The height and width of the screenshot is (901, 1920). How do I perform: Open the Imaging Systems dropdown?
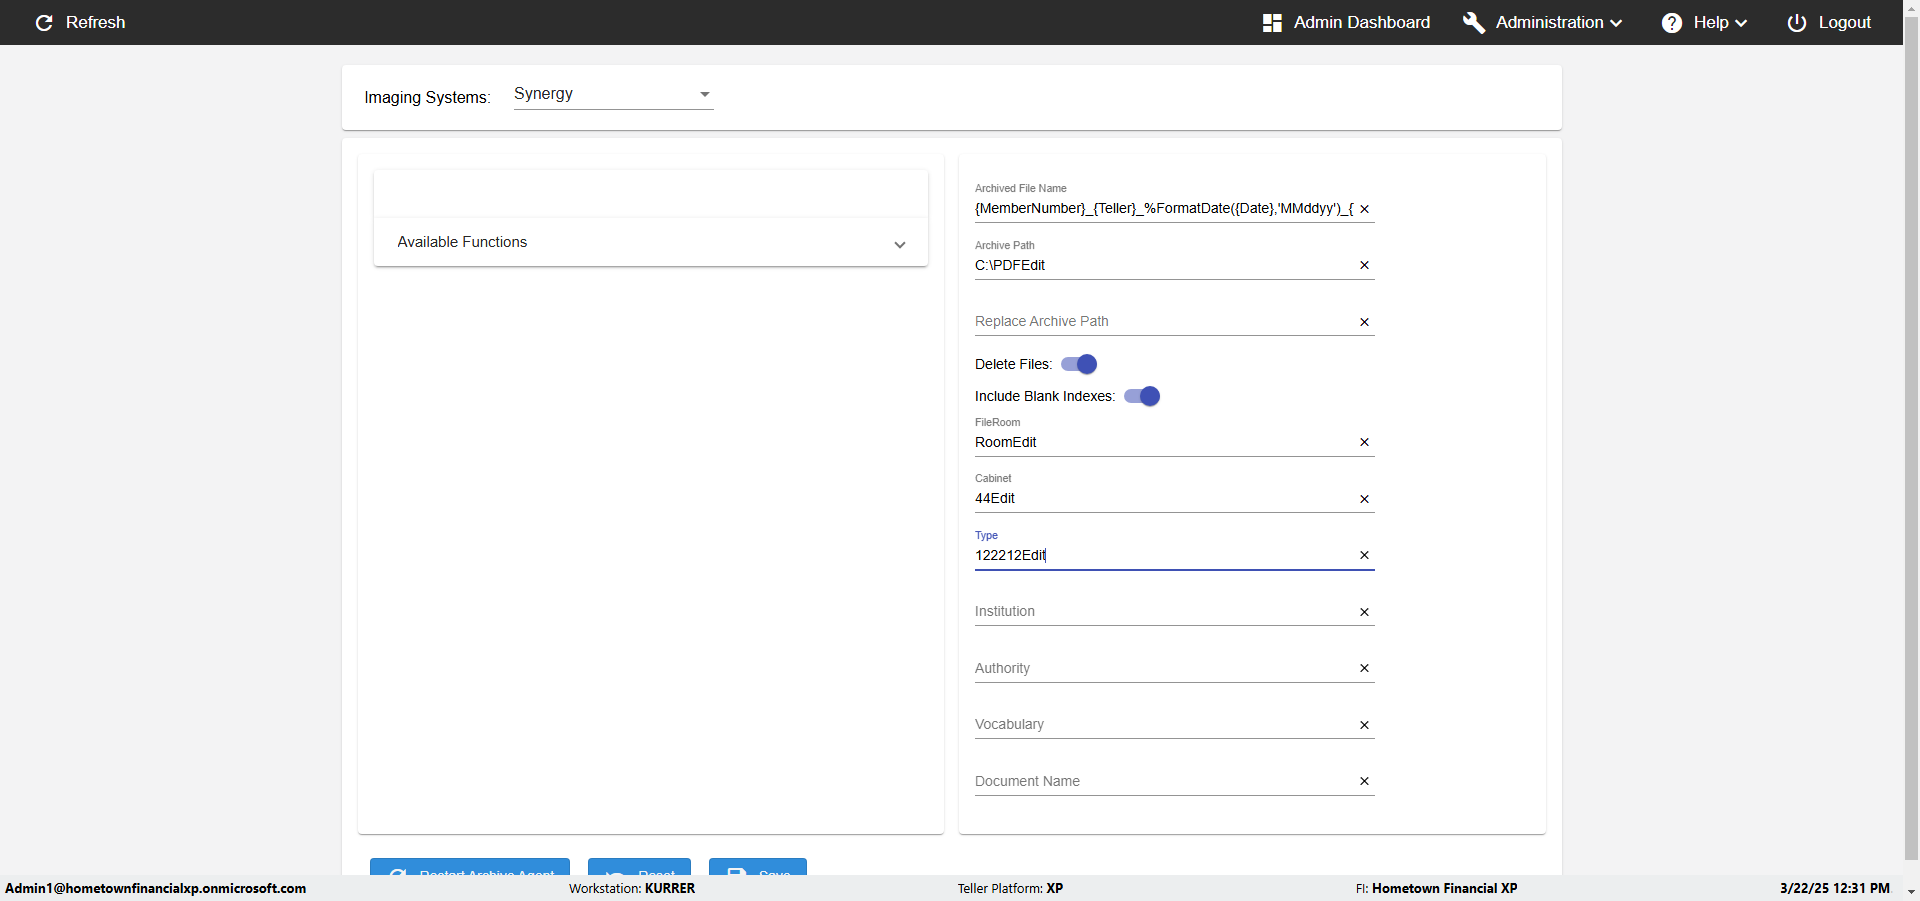coord(612,94)
